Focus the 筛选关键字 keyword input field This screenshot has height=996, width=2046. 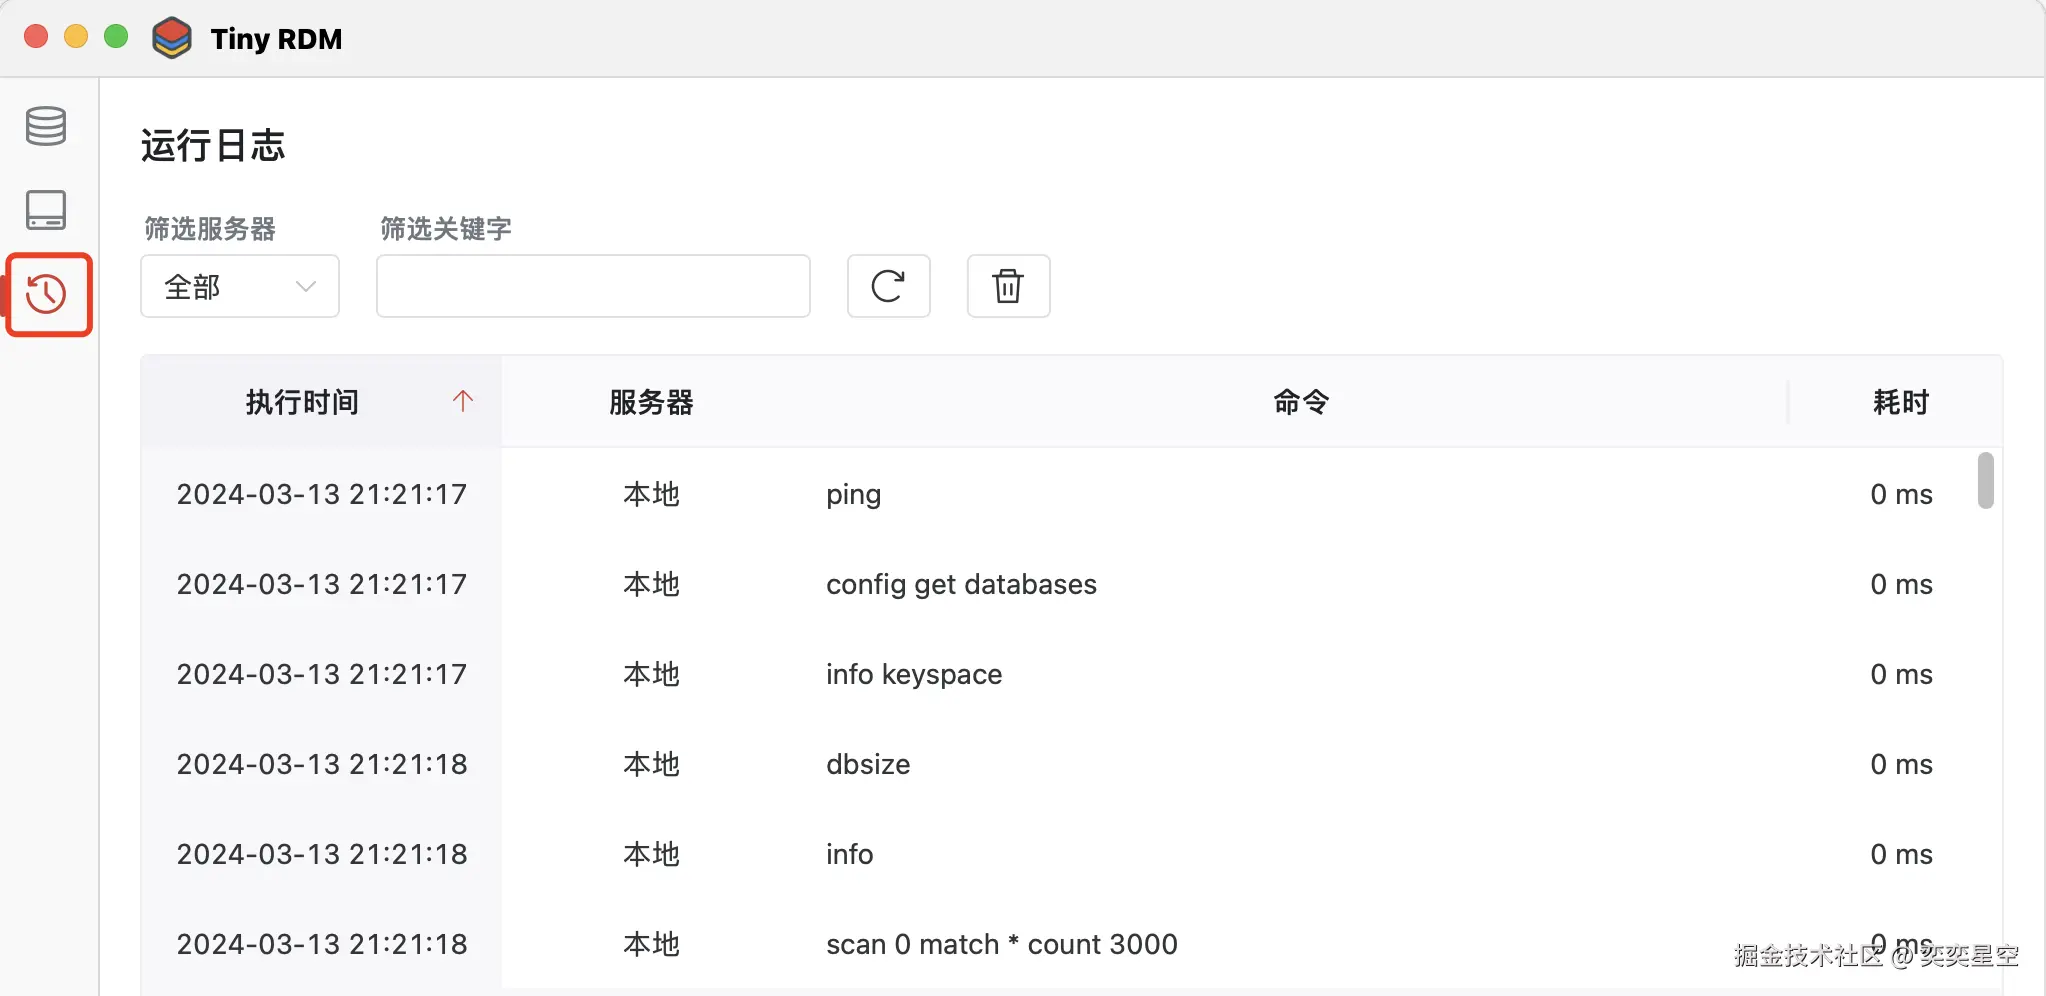point(593,287)
